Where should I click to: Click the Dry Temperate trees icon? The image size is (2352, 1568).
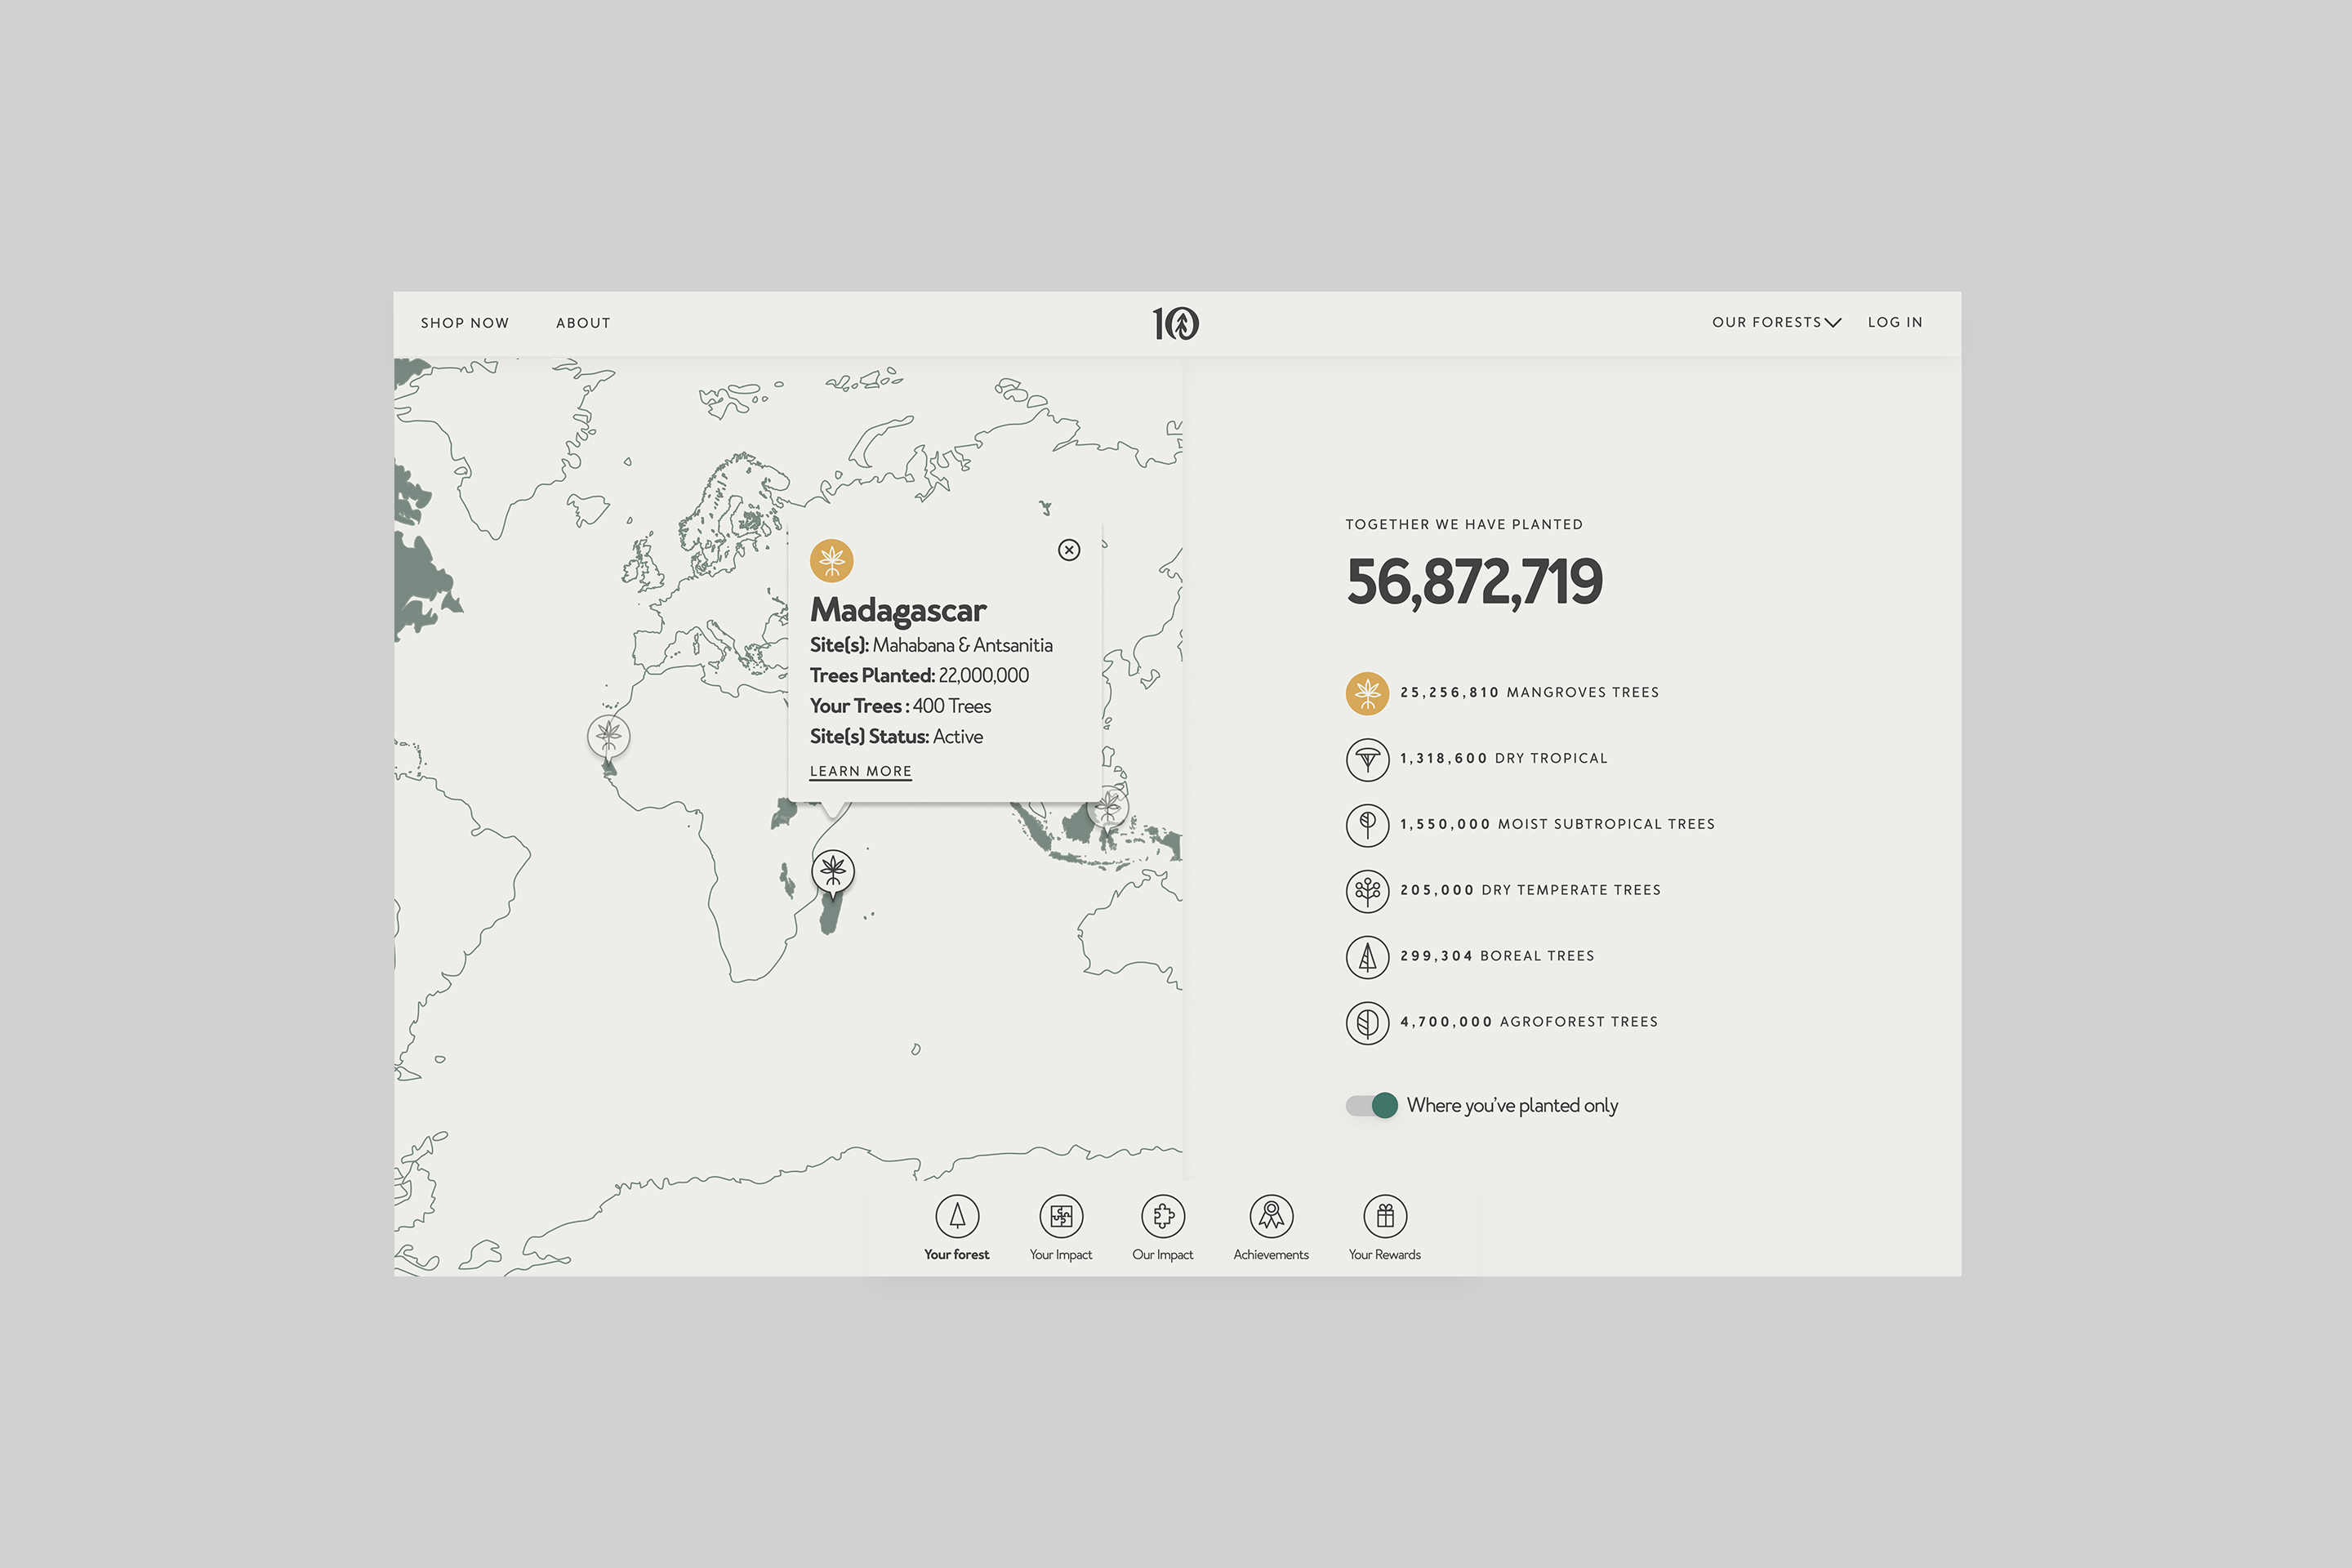(x=1367, y=891)
